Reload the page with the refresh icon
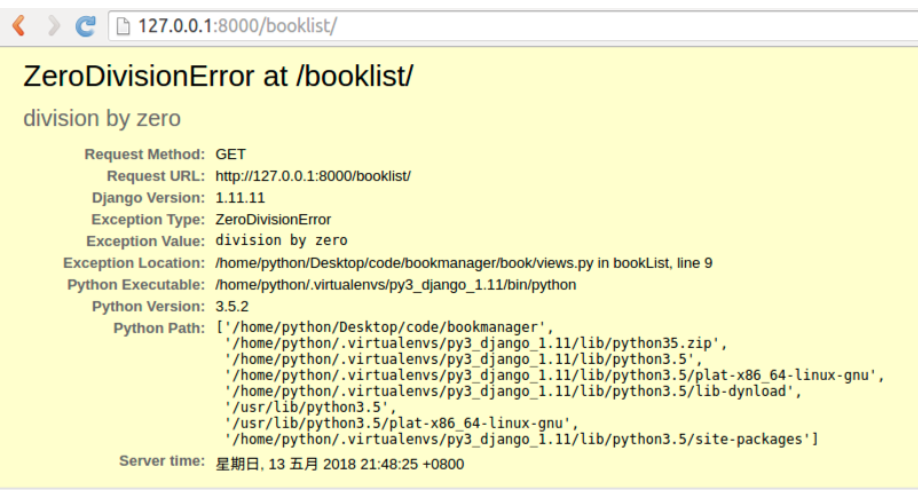Image resolution: width=918 pixels, height=493 pixels. (85, 26)
